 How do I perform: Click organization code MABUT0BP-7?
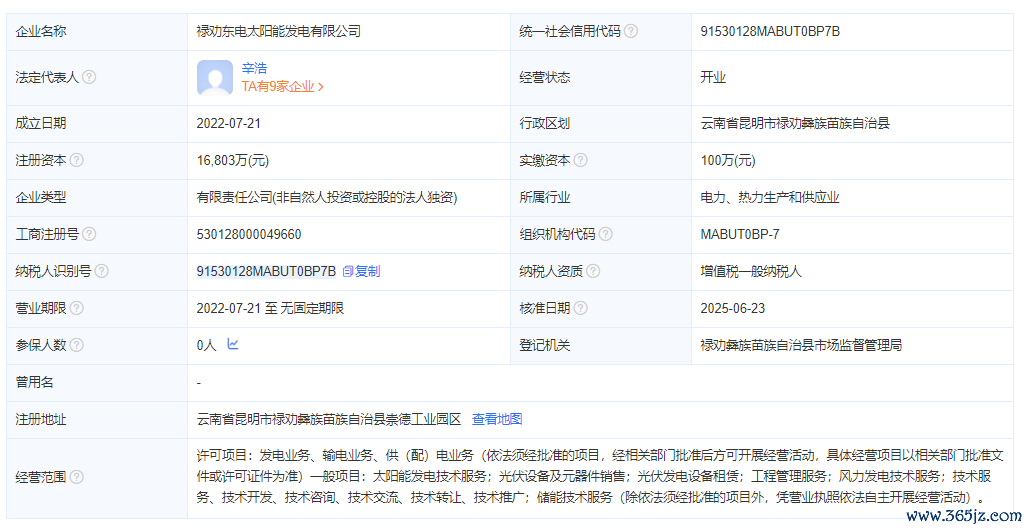click(740, 234)
